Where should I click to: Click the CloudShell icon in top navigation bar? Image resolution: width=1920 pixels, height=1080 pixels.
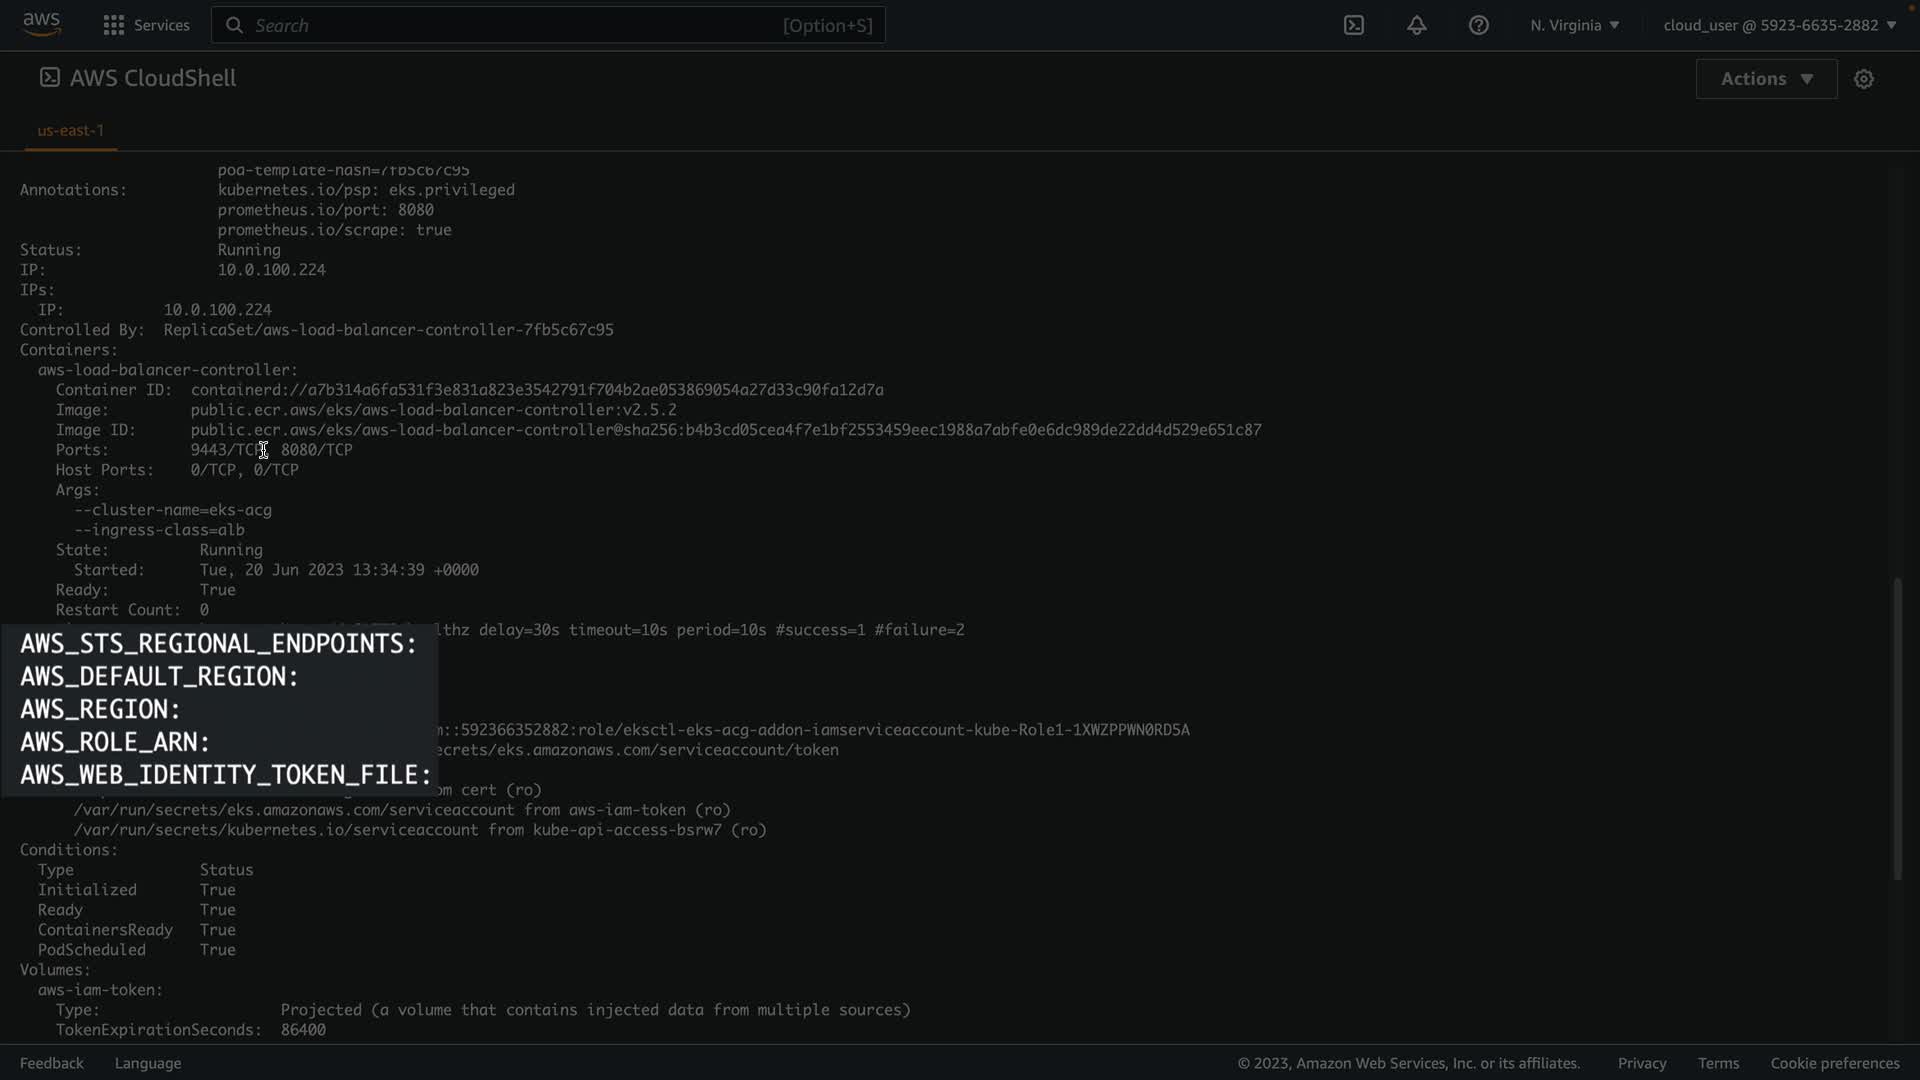[x=1354, y=25]
